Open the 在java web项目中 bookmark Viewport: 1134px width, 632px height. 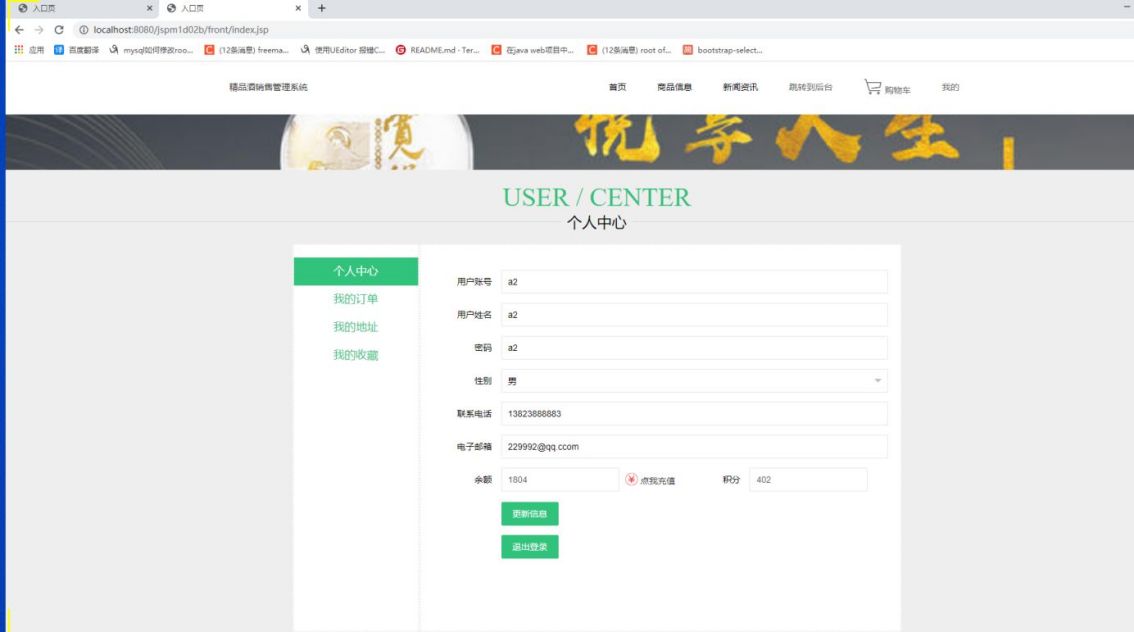(x=532, y=50)
